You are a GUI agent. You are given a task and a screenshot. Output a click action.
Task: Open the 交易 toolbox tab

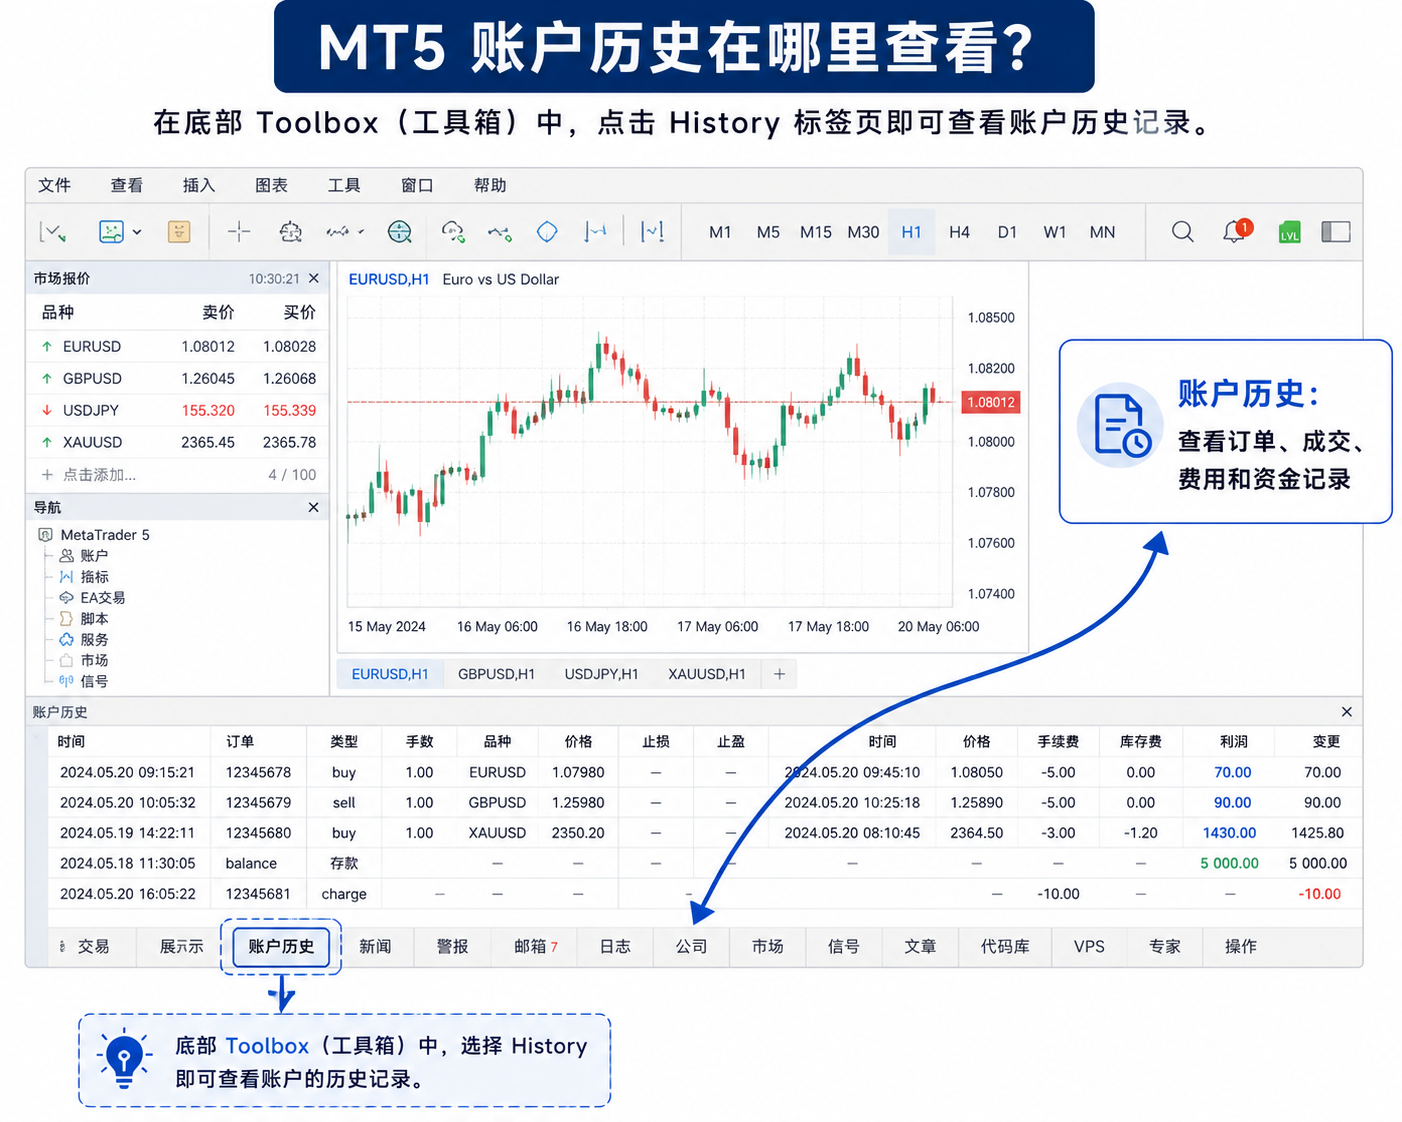[93, 946]
